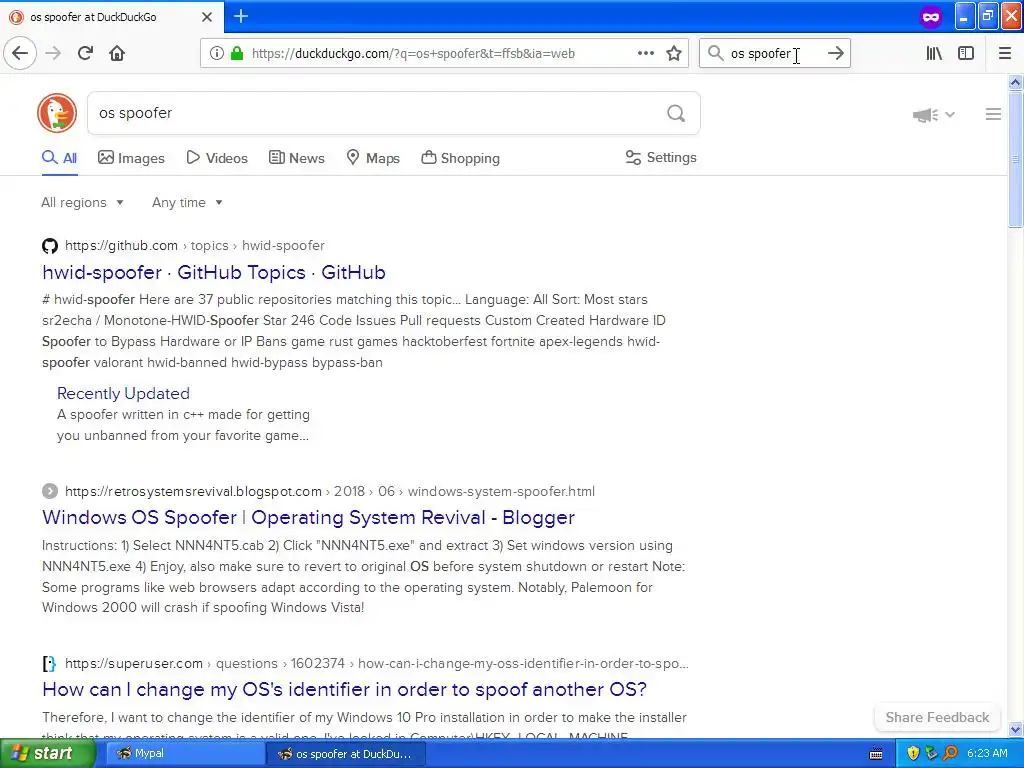Open page actions three-dot menu

(x=646, y=53)
